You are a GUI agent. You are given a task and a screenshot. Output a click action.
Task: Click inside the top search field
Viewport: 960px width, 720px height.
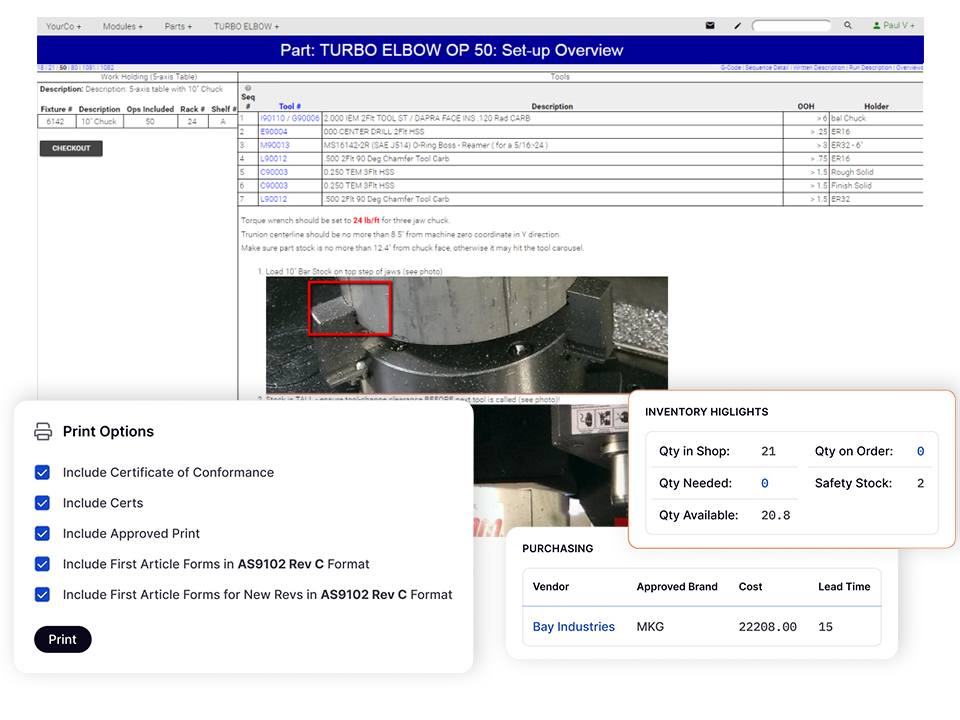792,26
